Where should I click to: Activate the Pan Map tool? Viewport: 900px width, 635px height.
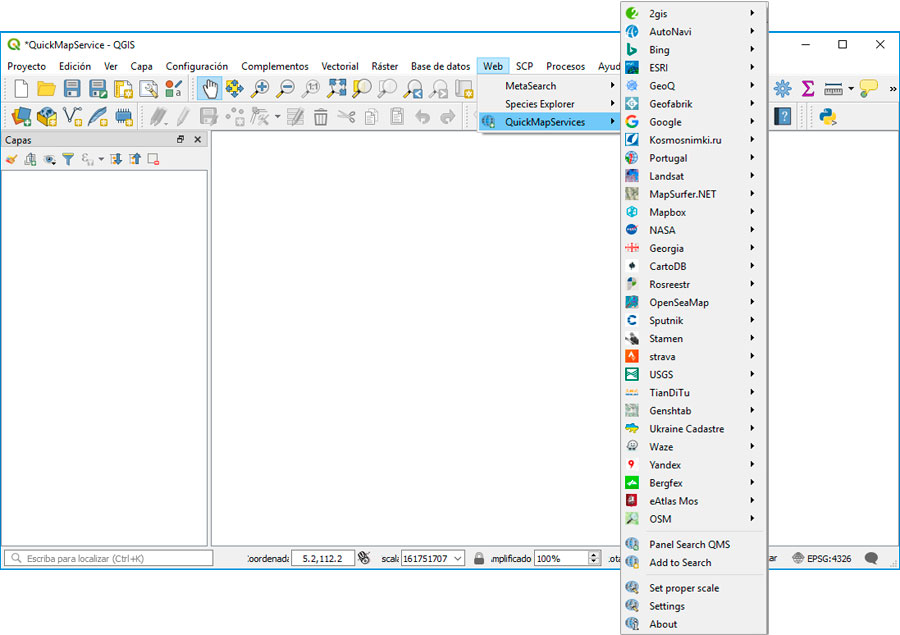(210, 88)
